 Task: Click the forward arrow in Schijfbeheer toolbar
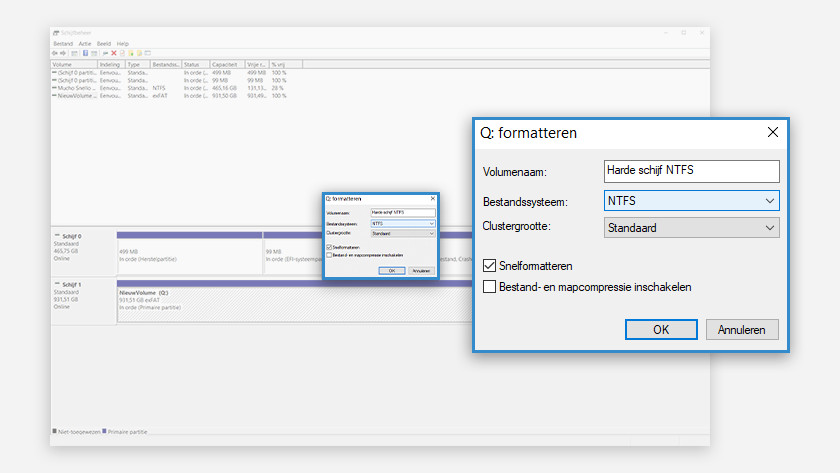(x=62, y=53)
